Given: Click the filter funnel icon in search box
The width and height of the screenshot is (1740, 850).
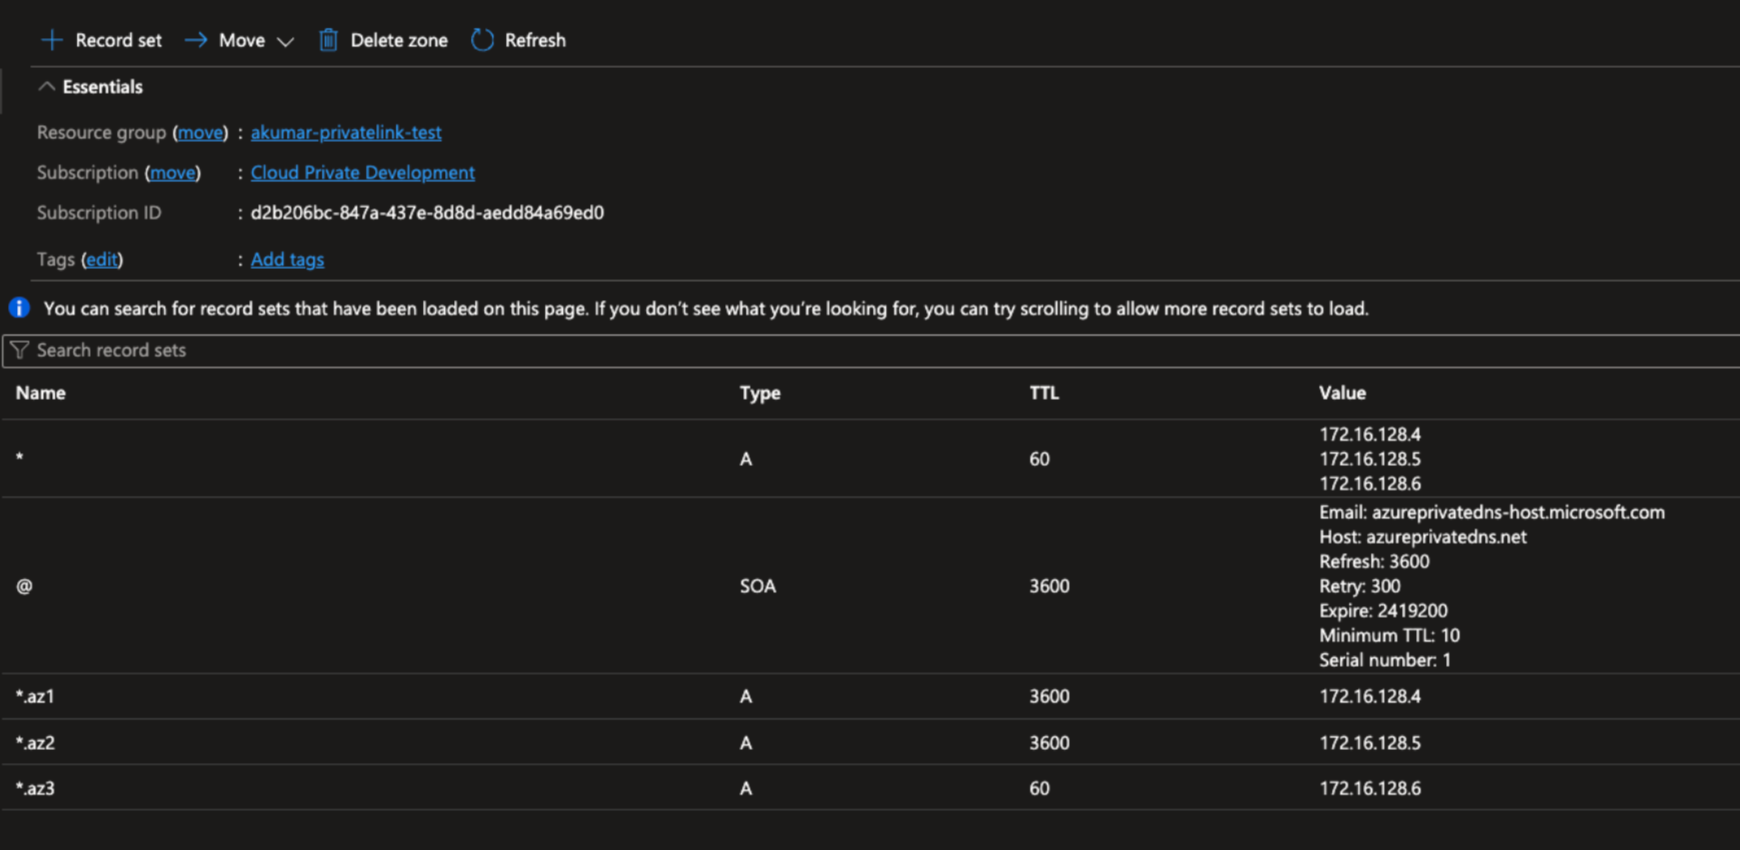Looking at the screenshot, I should click(19, 350).
